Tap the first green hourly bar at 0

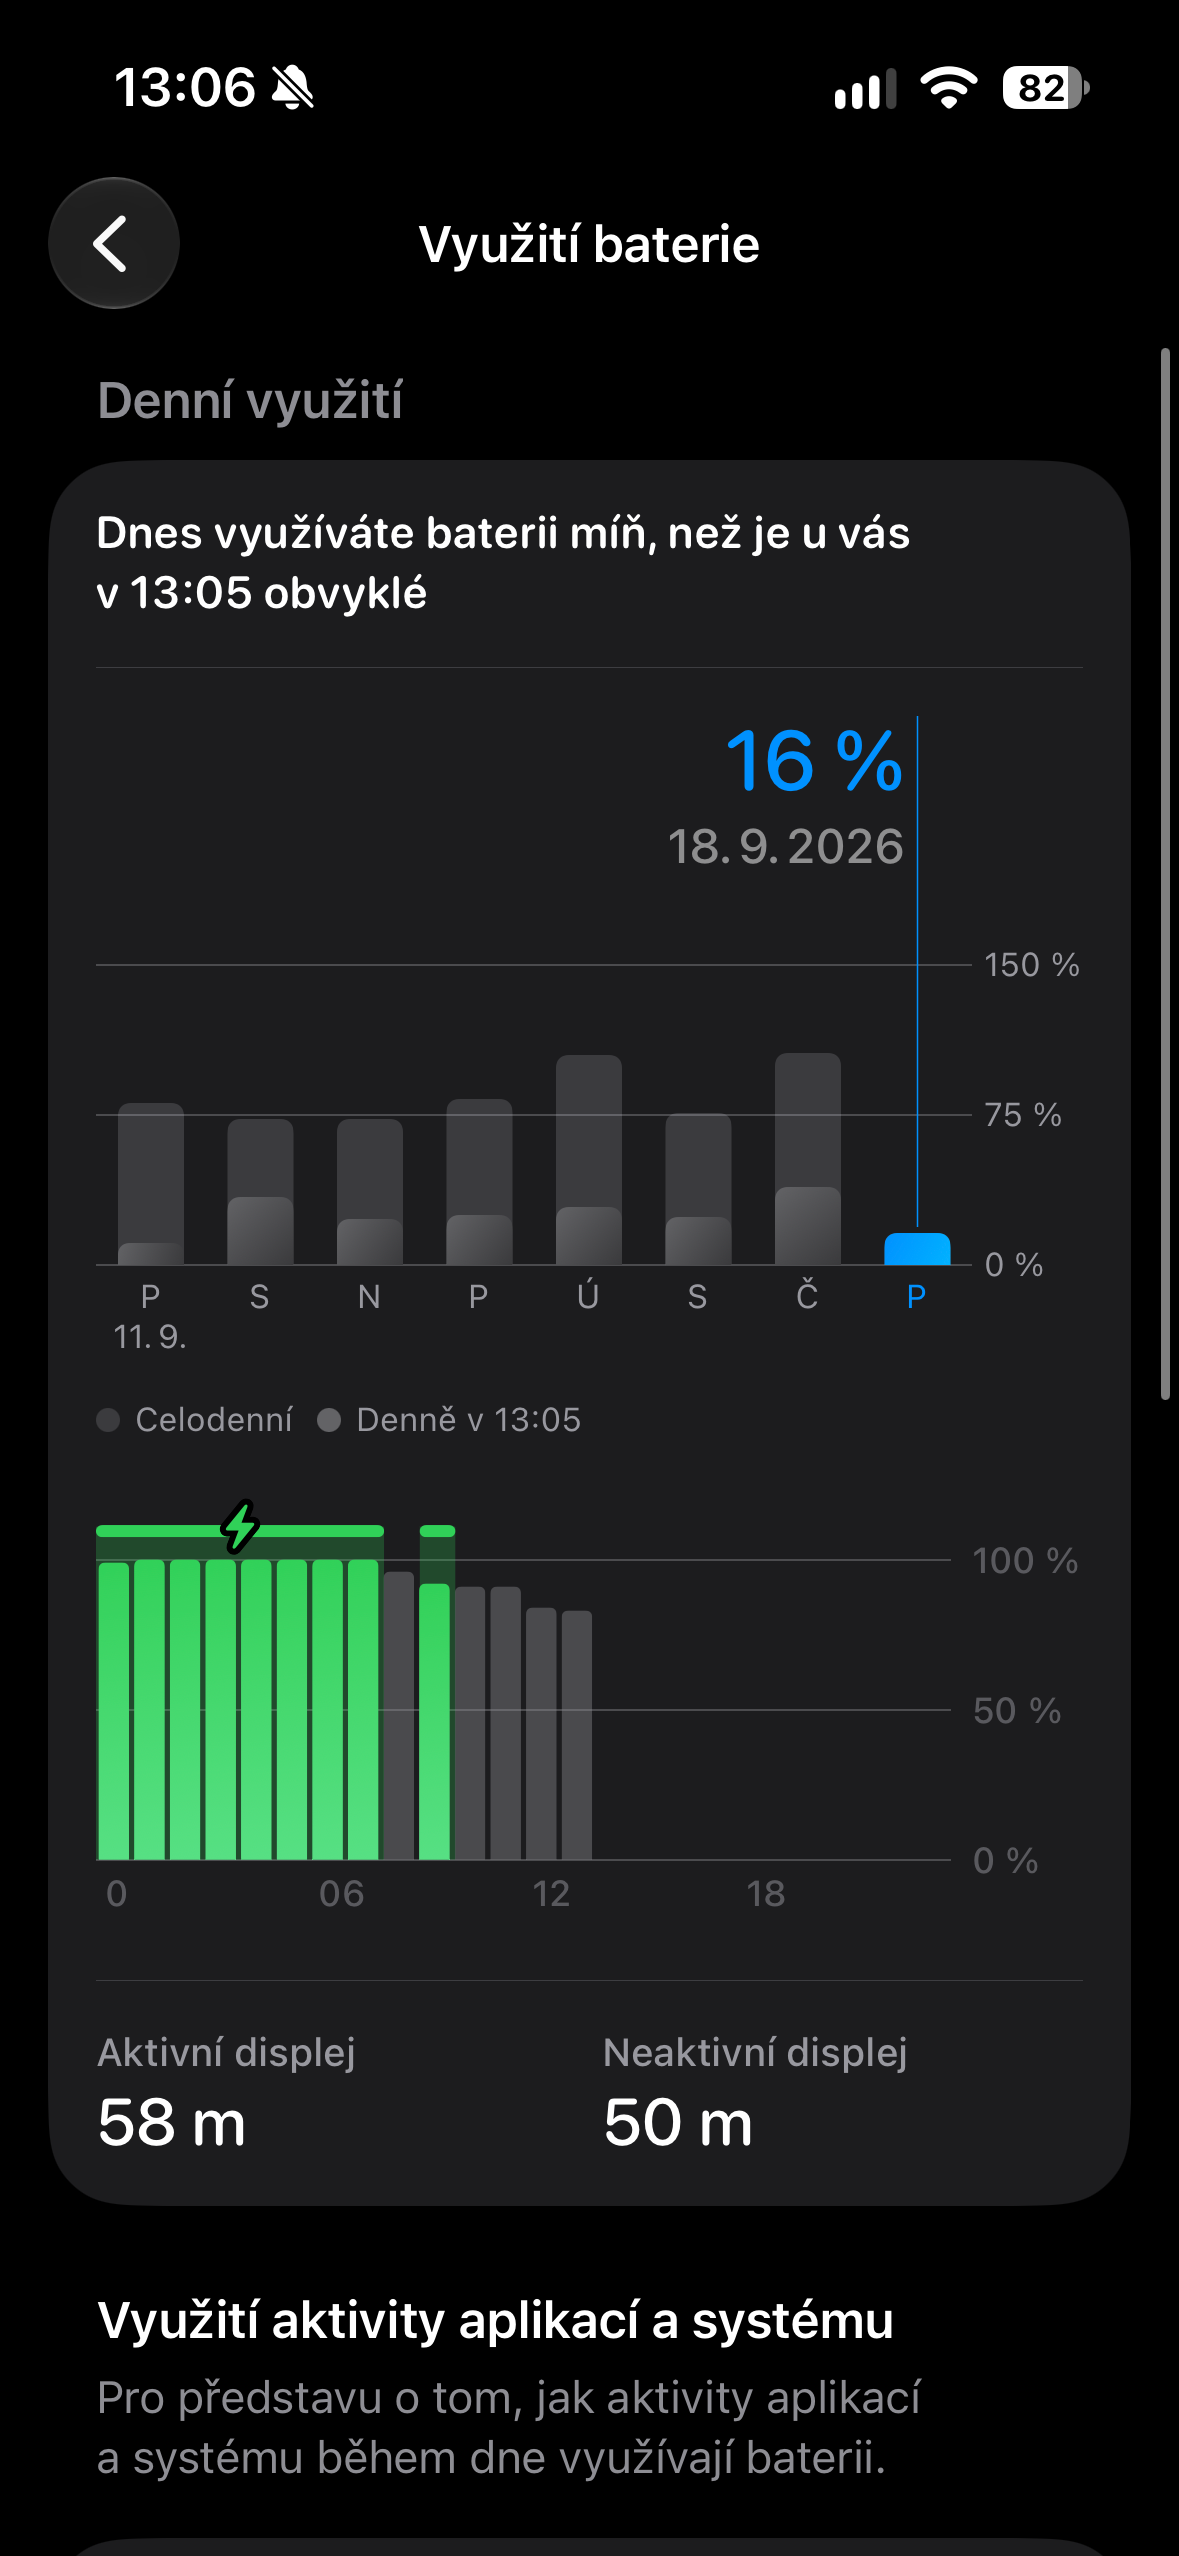tap(114, 1711)
